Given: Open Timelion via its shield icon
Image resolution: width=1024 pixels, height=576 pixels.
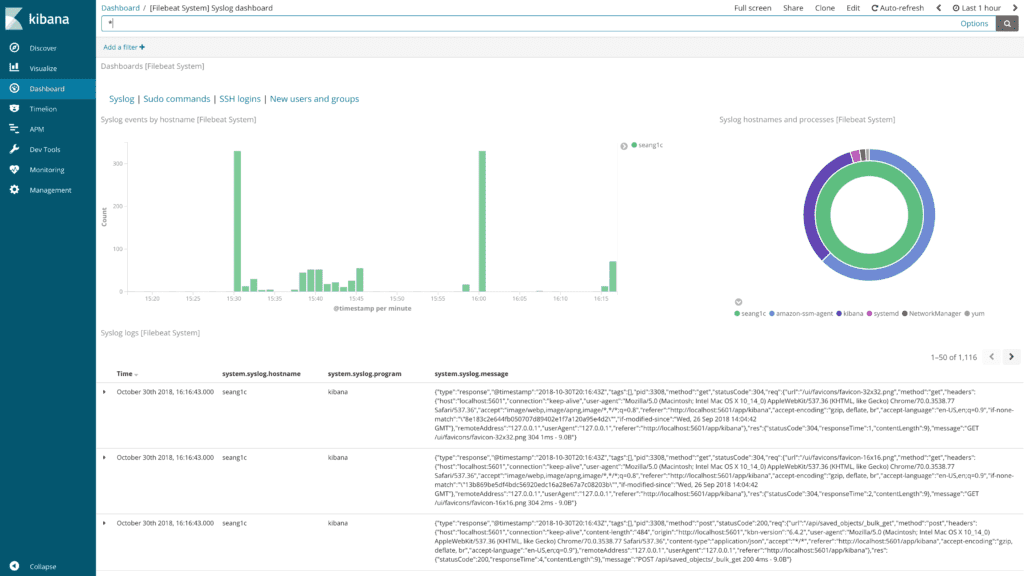Looking at the screenshot, I should [x=14, y=108].
